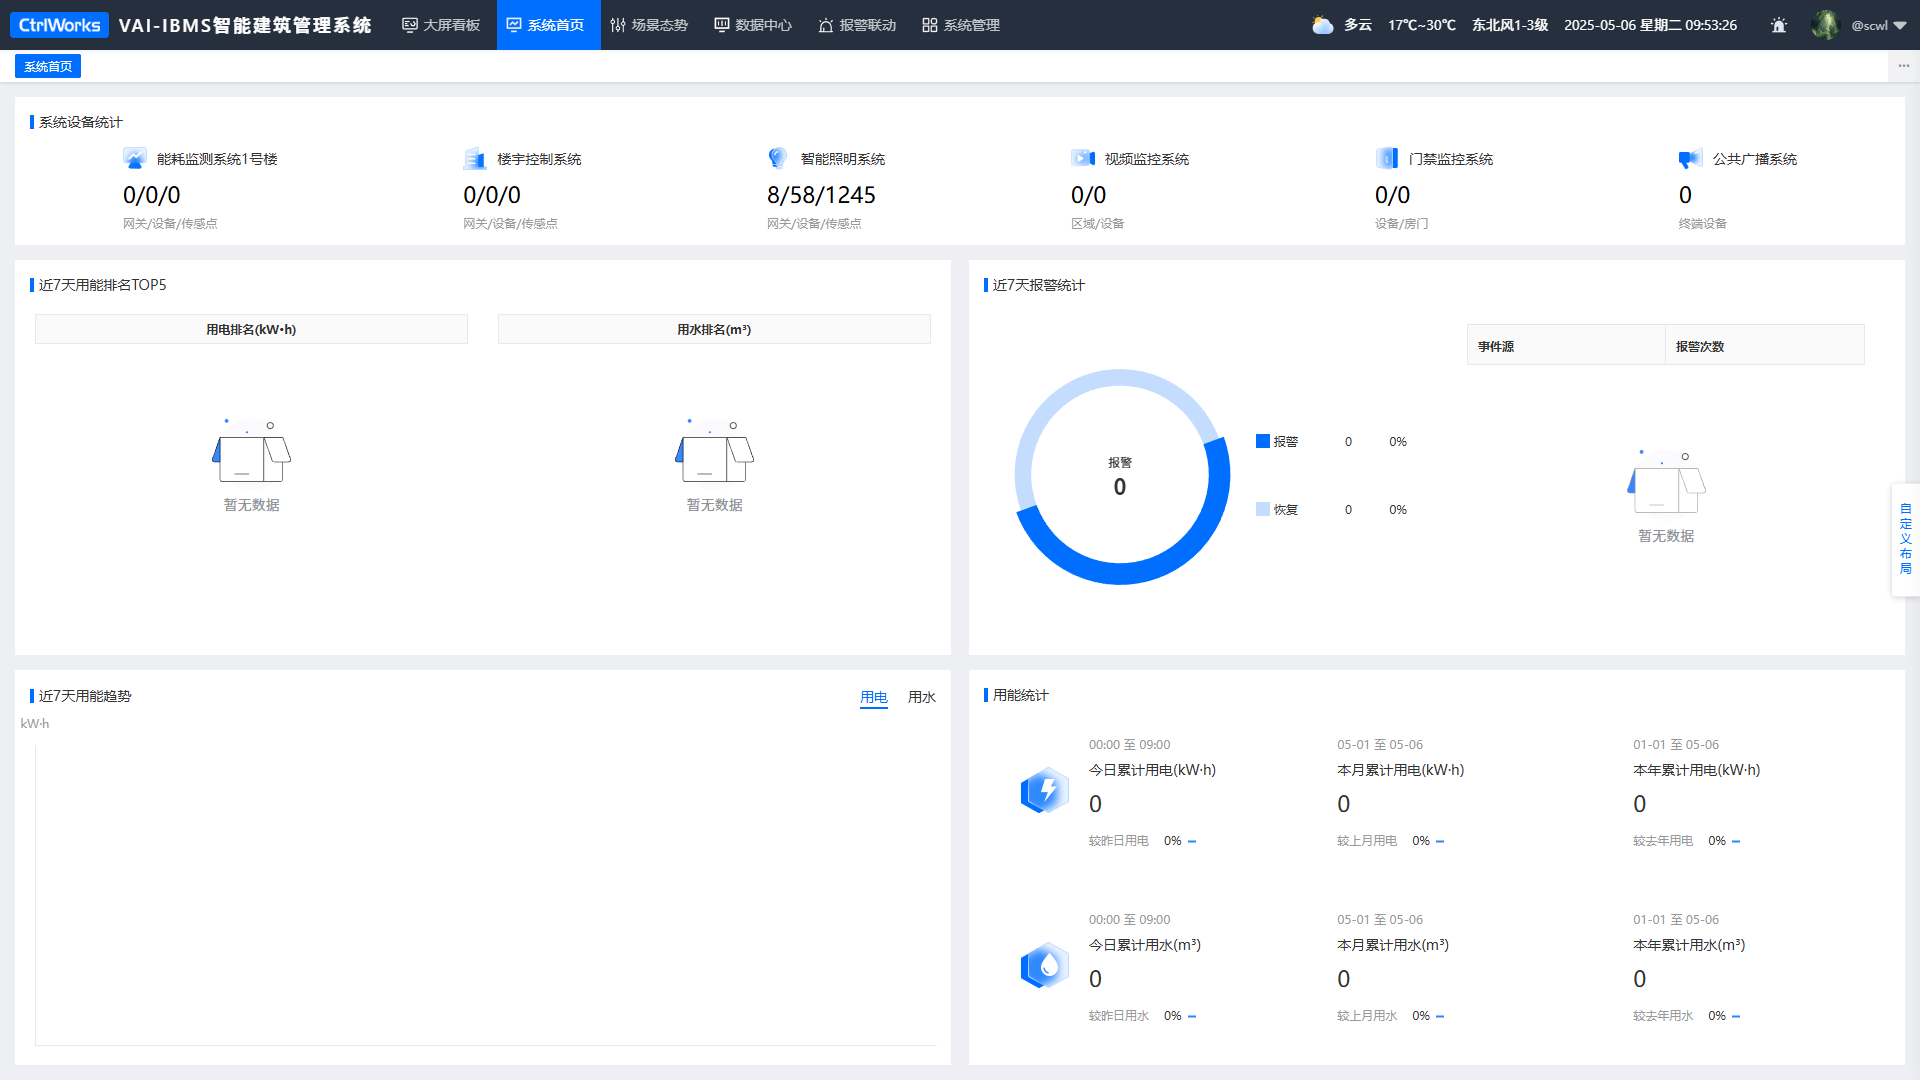Screen dimensions: 1920x1080
Task: Click the smart lighting bulb icon
Action: 778,158
